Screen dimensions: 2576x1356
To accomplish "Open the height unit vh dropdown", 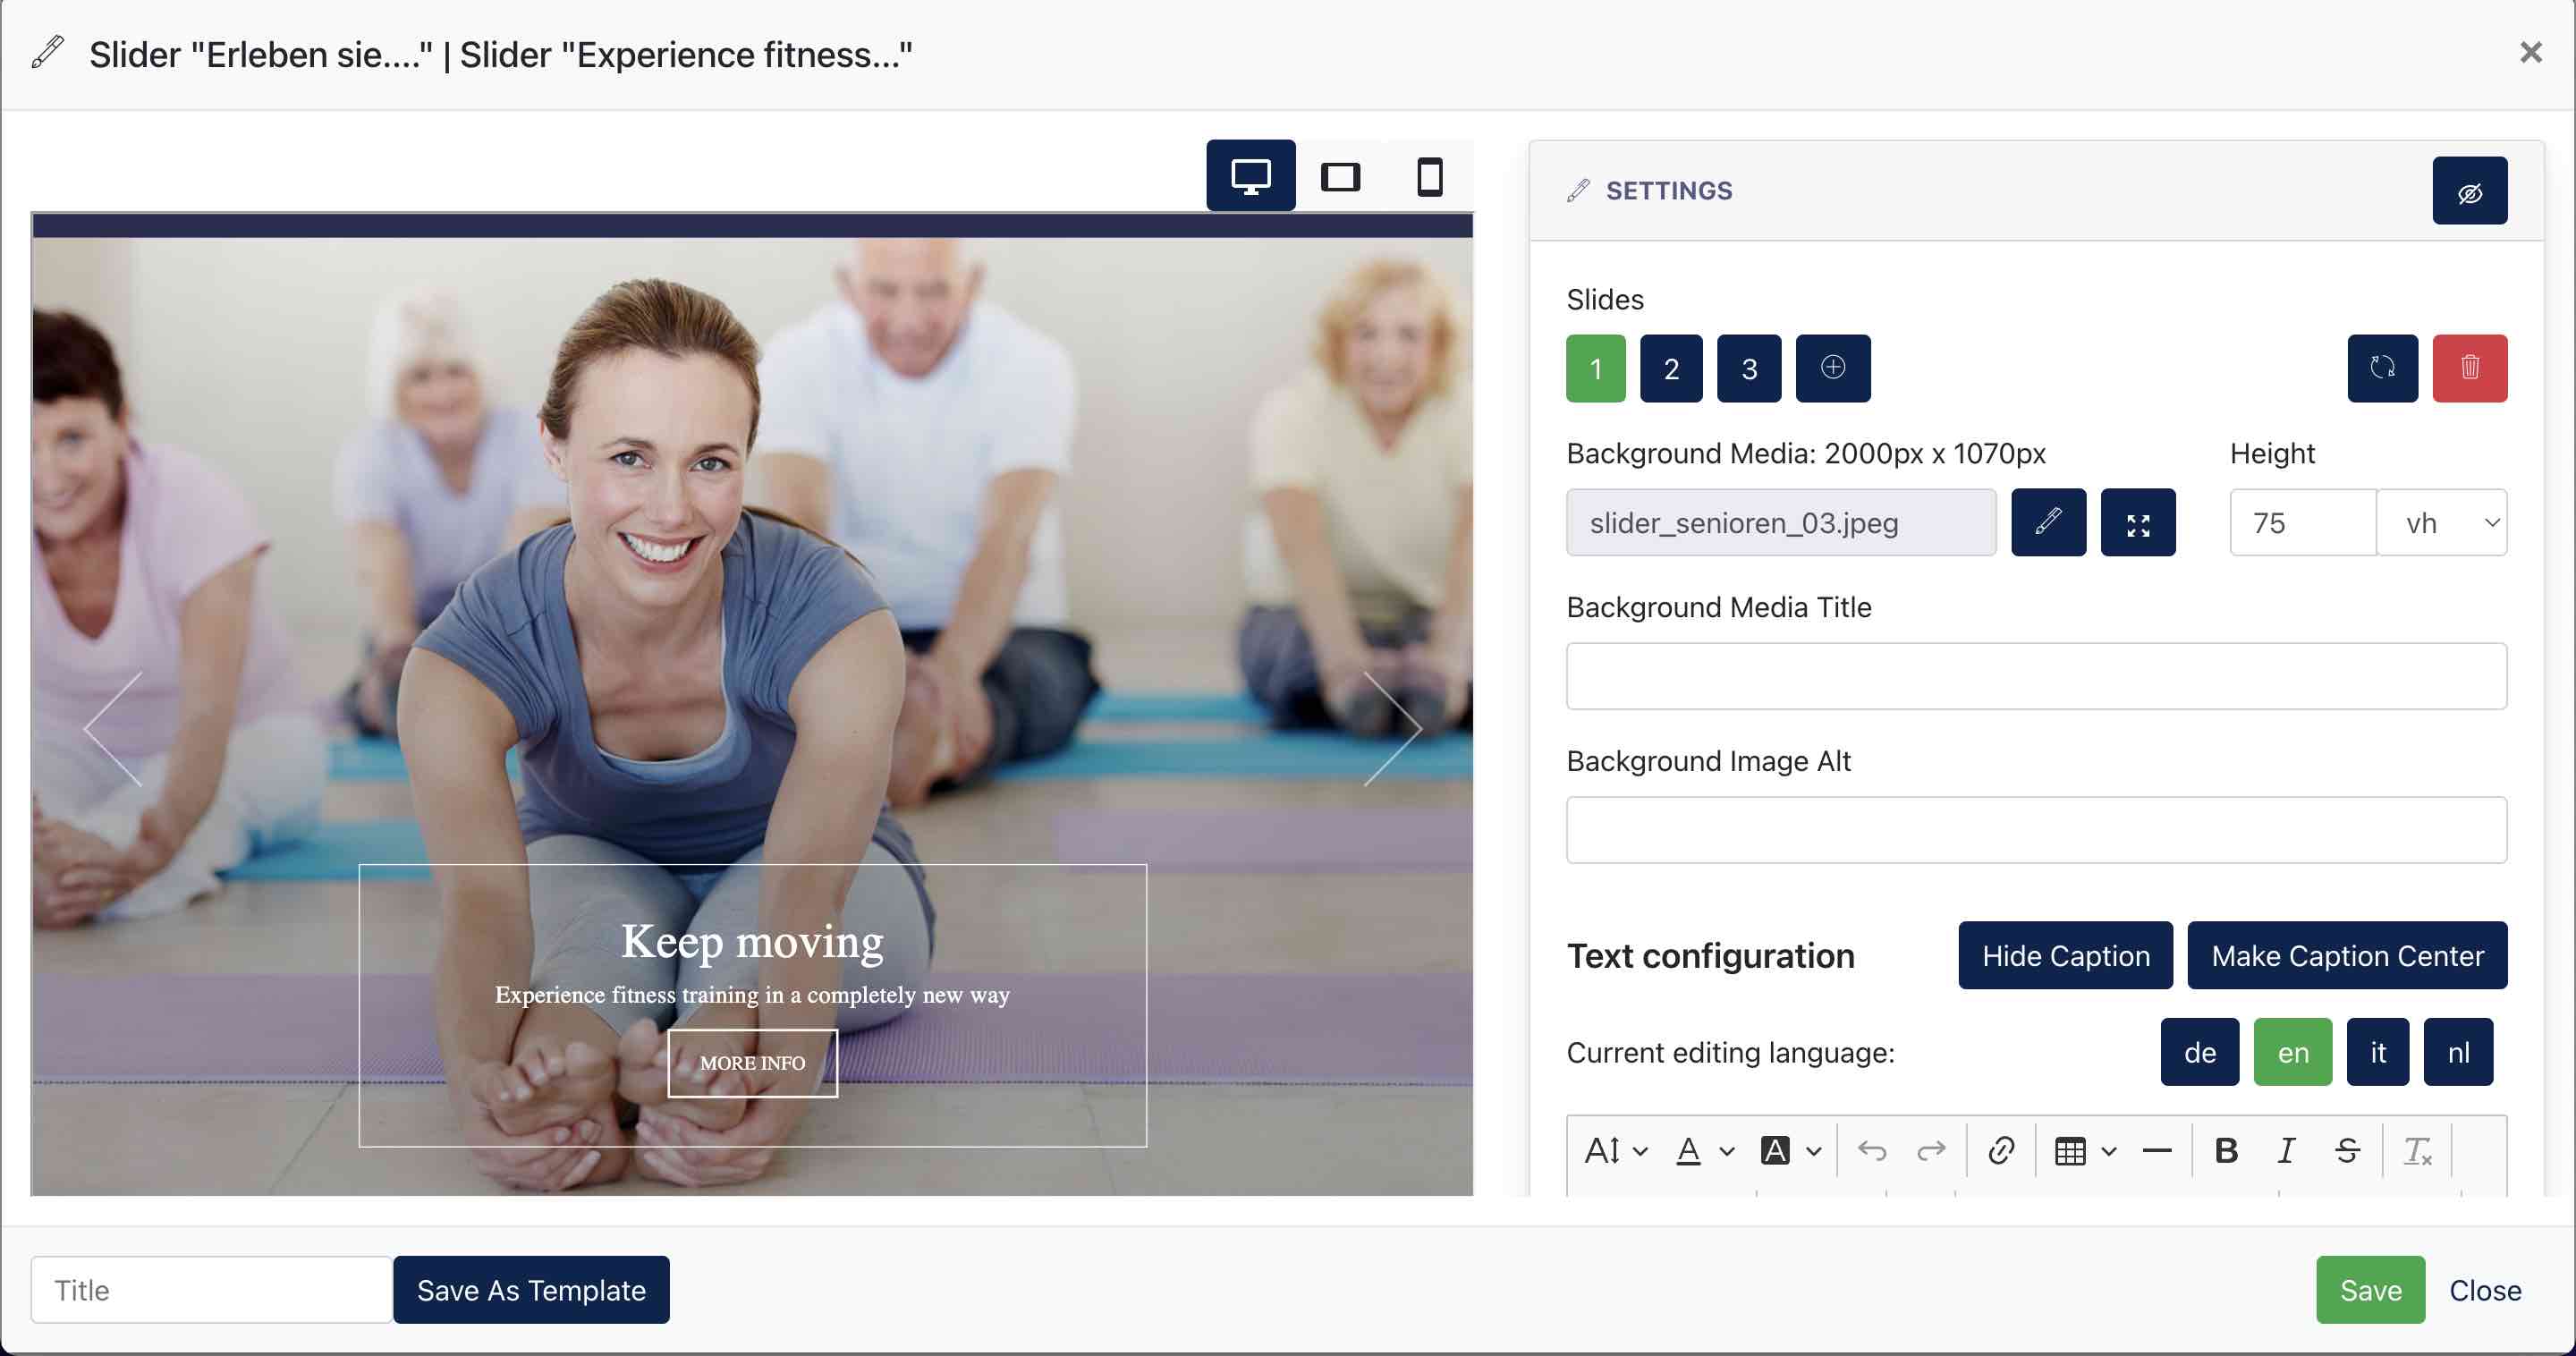I will pos(2441,522).
